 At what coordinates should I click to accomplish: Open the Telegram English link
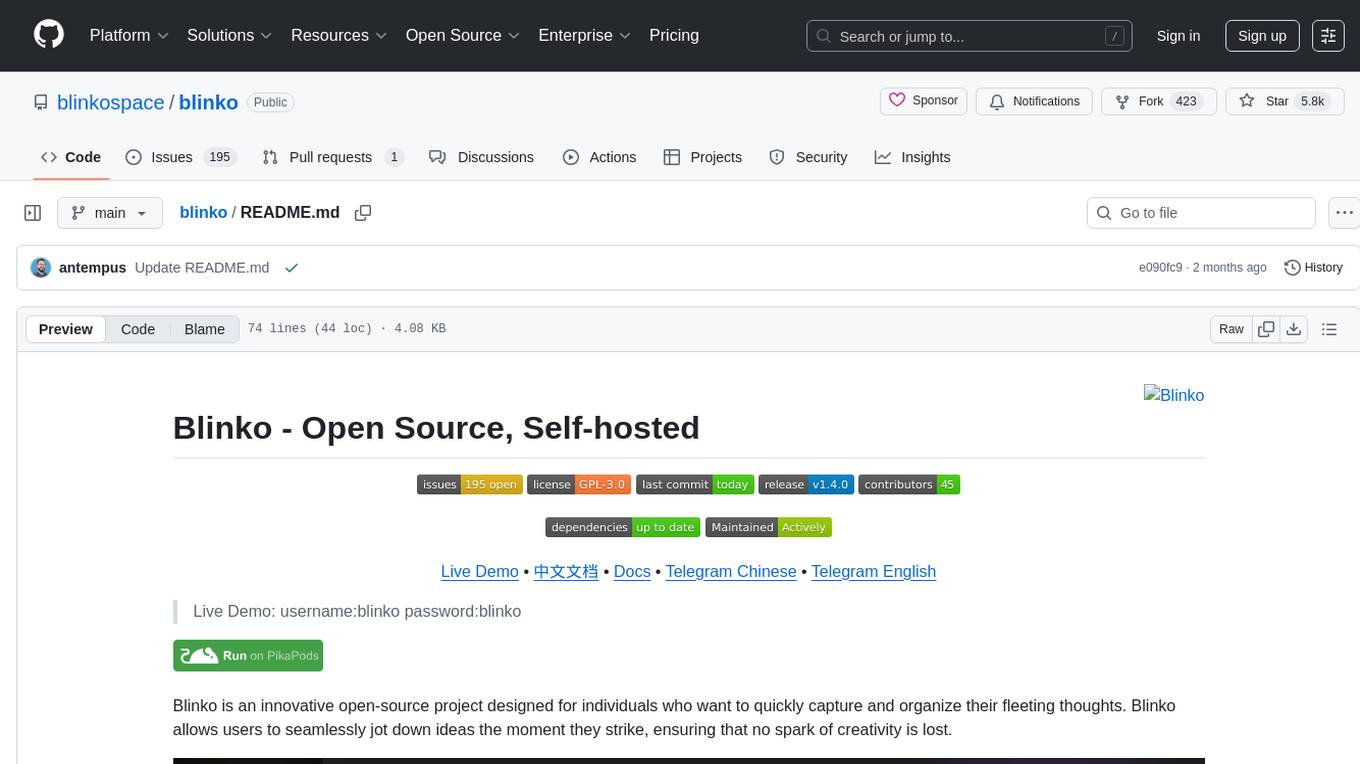(x=874, y=571)
